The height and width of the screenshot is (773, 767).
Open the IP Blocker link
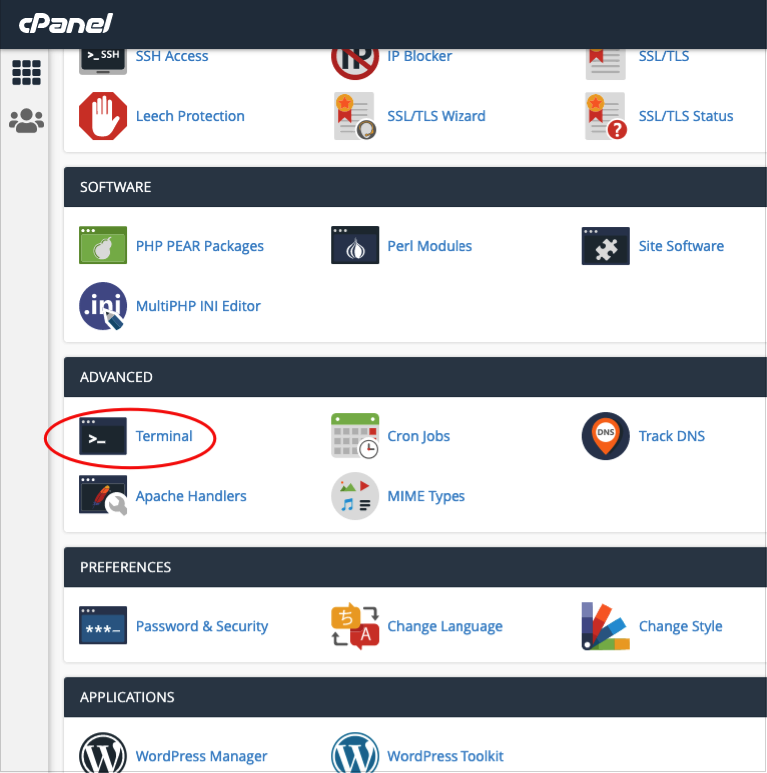(419, 56)
